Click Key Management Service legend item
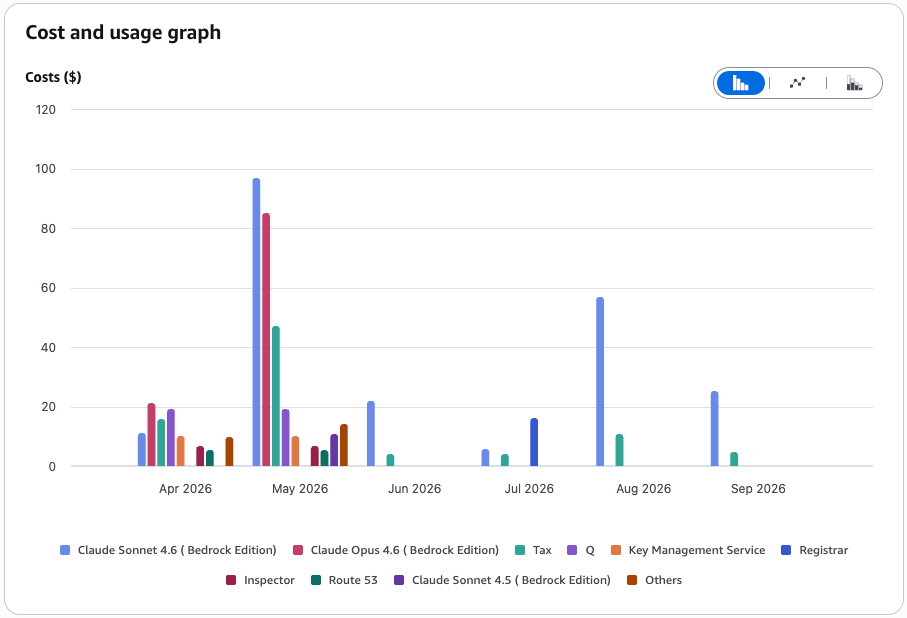 tap(688, 550)
